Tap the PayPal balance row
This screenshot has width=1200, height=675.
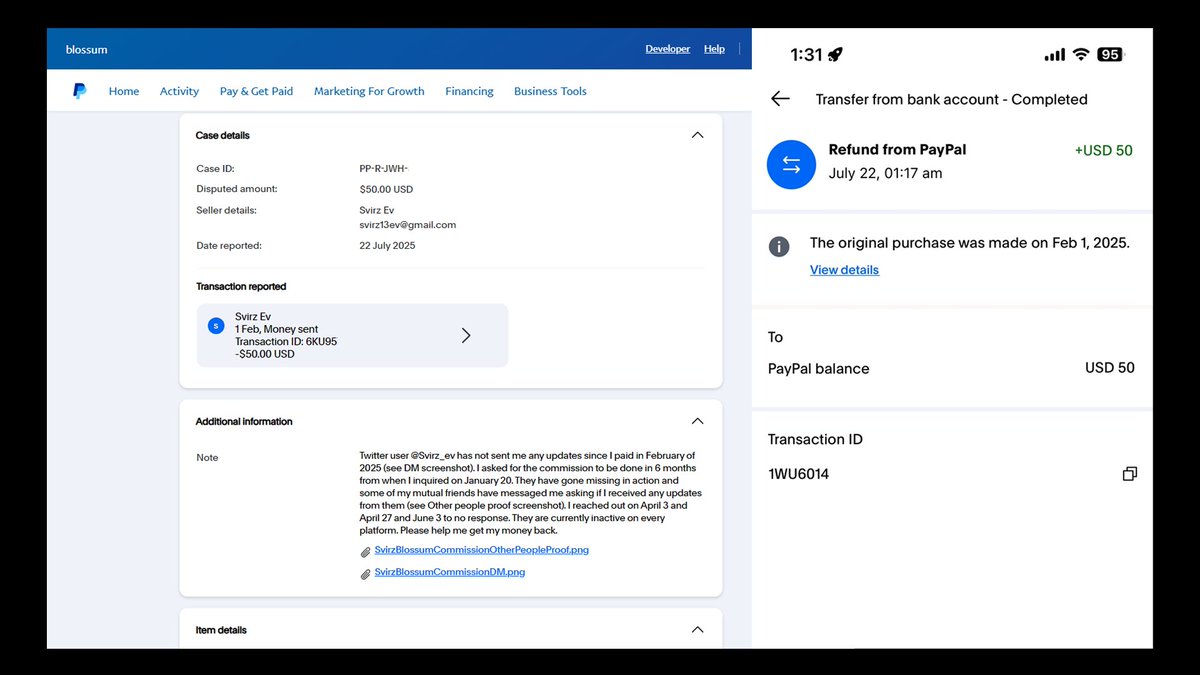951,368
